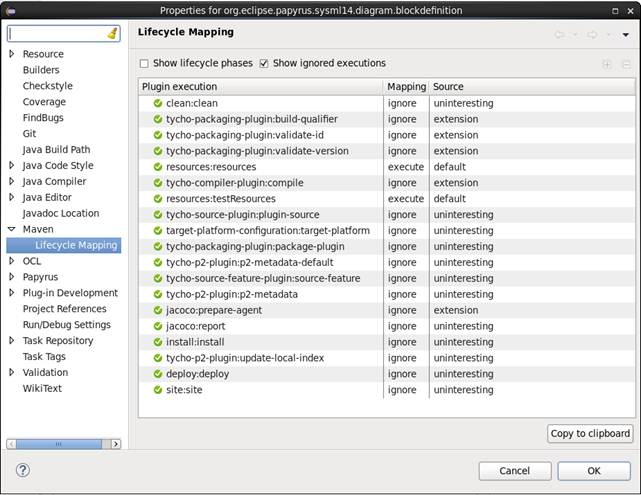Screen dimensions: 641x495
Task: Click green icon beside tycho-p2-plugin:p2-metadata-default
Action: (x=158, y=263)
